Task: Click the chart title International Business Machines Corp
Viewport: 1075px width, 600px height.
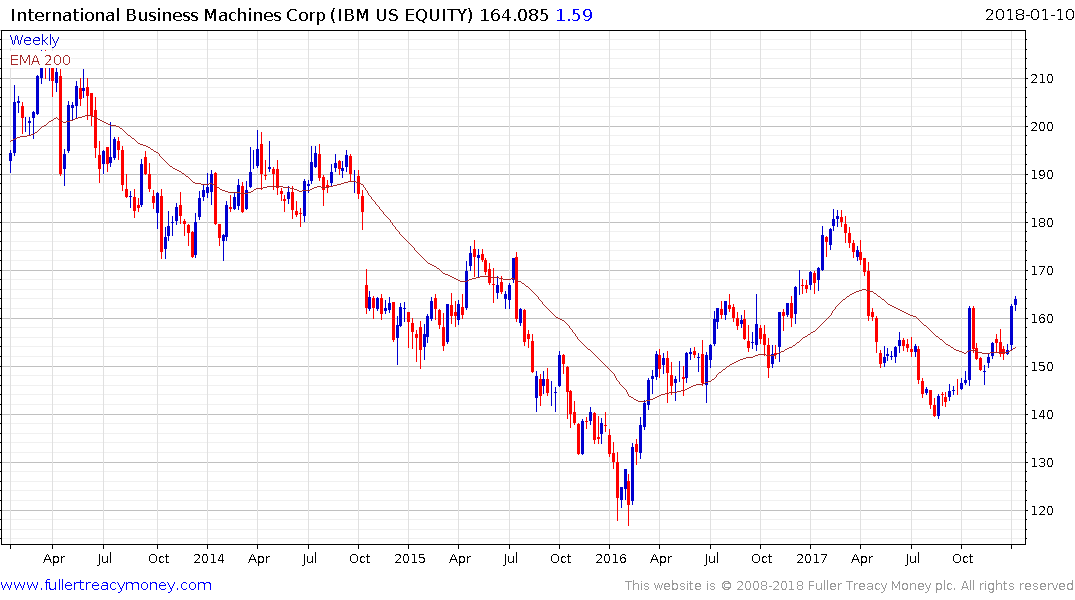Action: pyautogui.click(x=168, y=15)
